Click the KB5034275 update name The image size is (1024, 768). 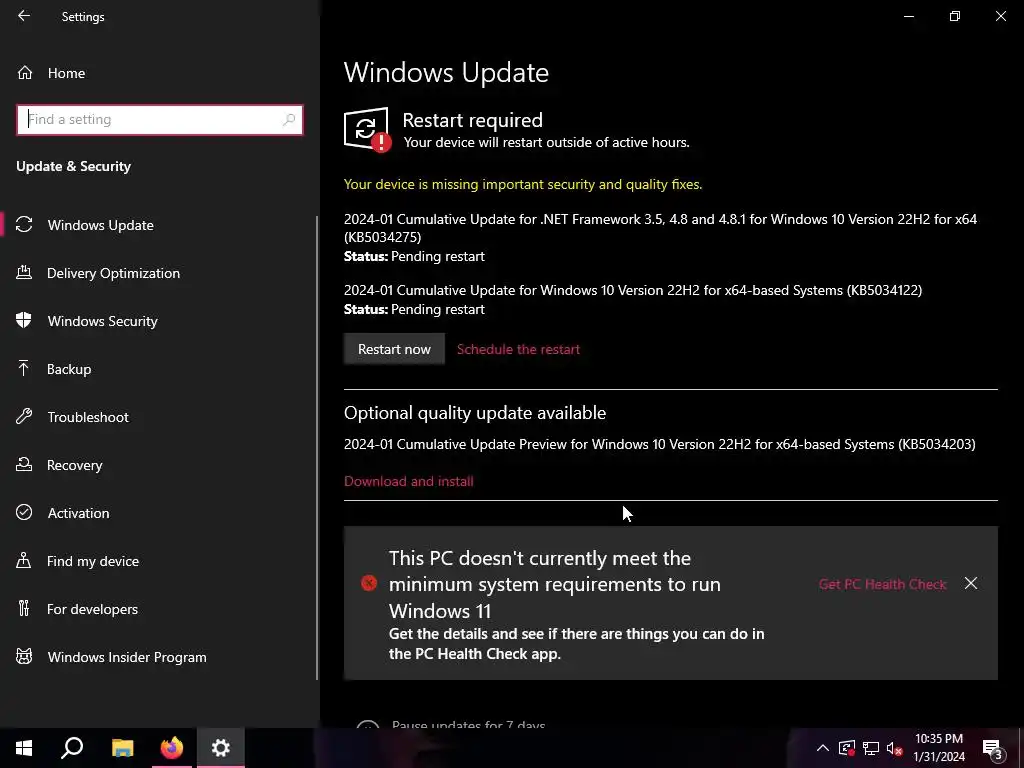click(660, 228)
